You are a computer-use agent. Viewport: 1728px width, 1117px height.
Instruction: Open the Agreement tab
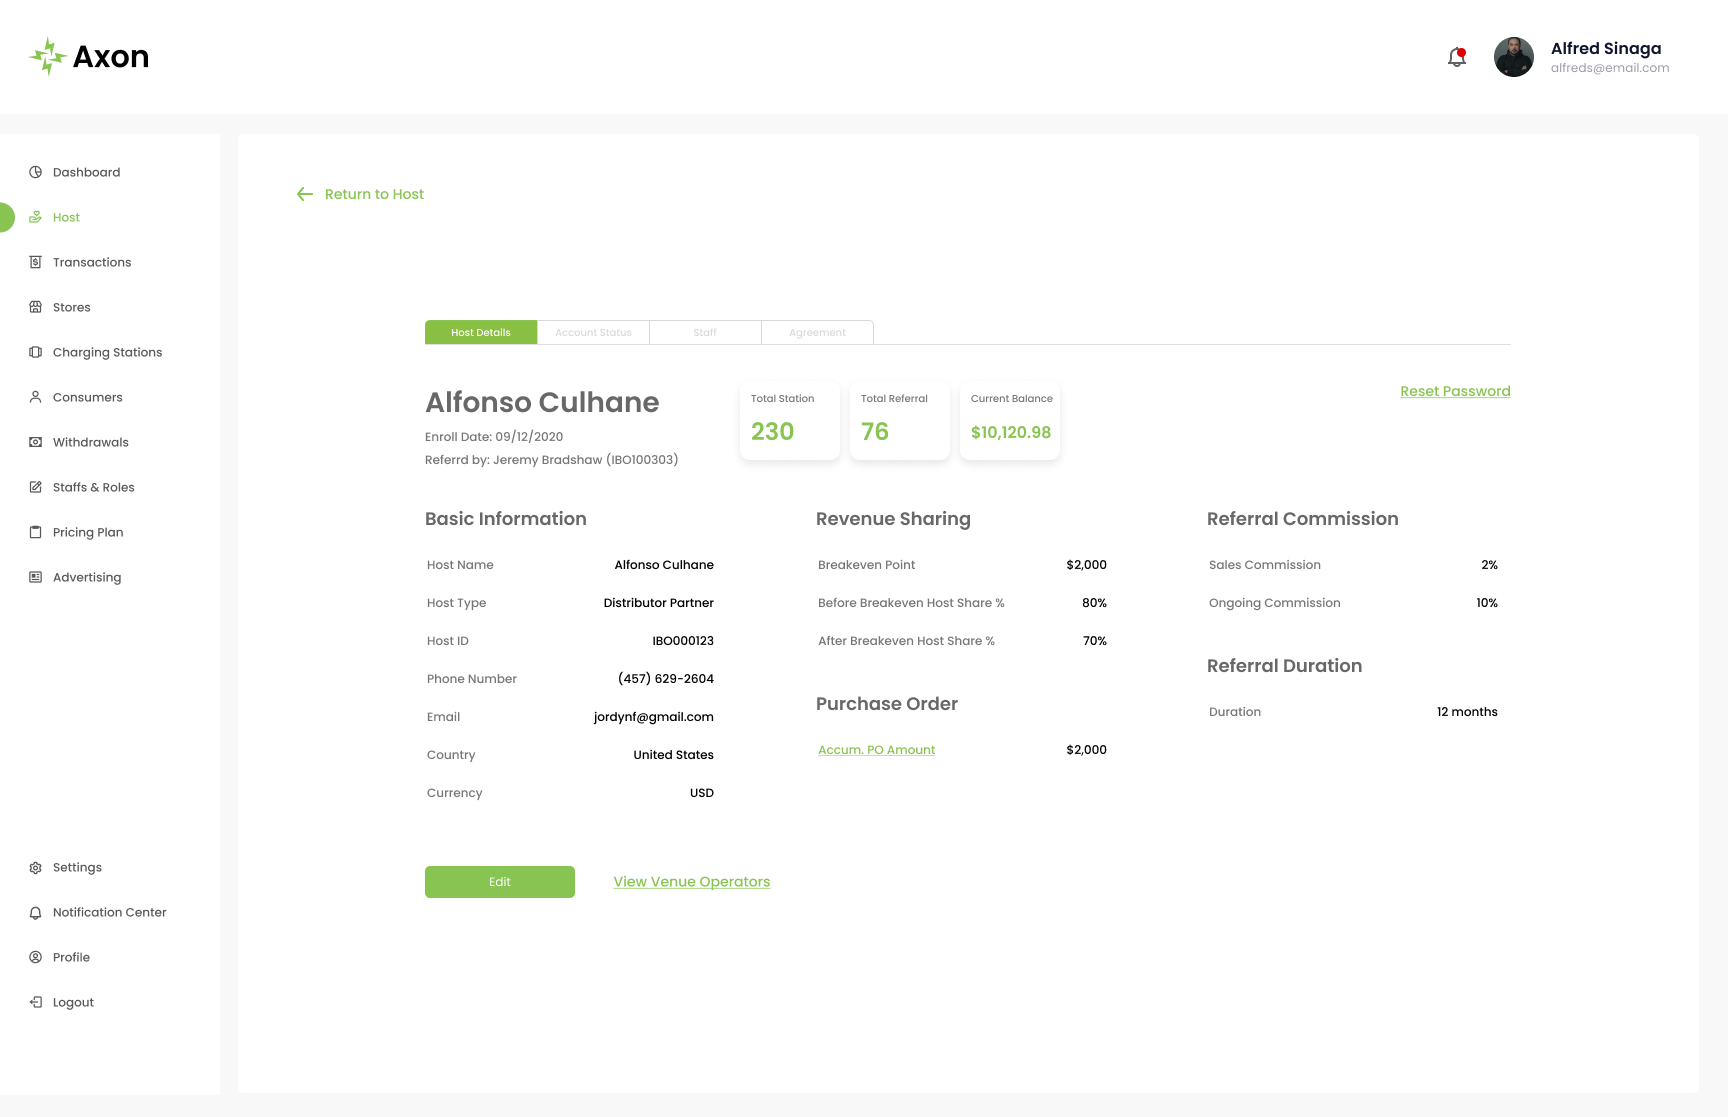817,332
